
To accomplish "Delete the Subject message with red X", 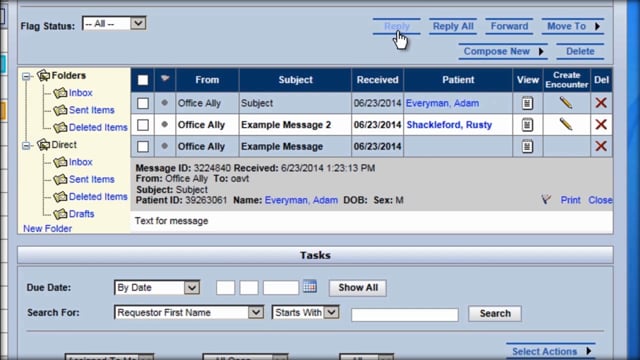I will pyautogui.click(x=601, y=103).
